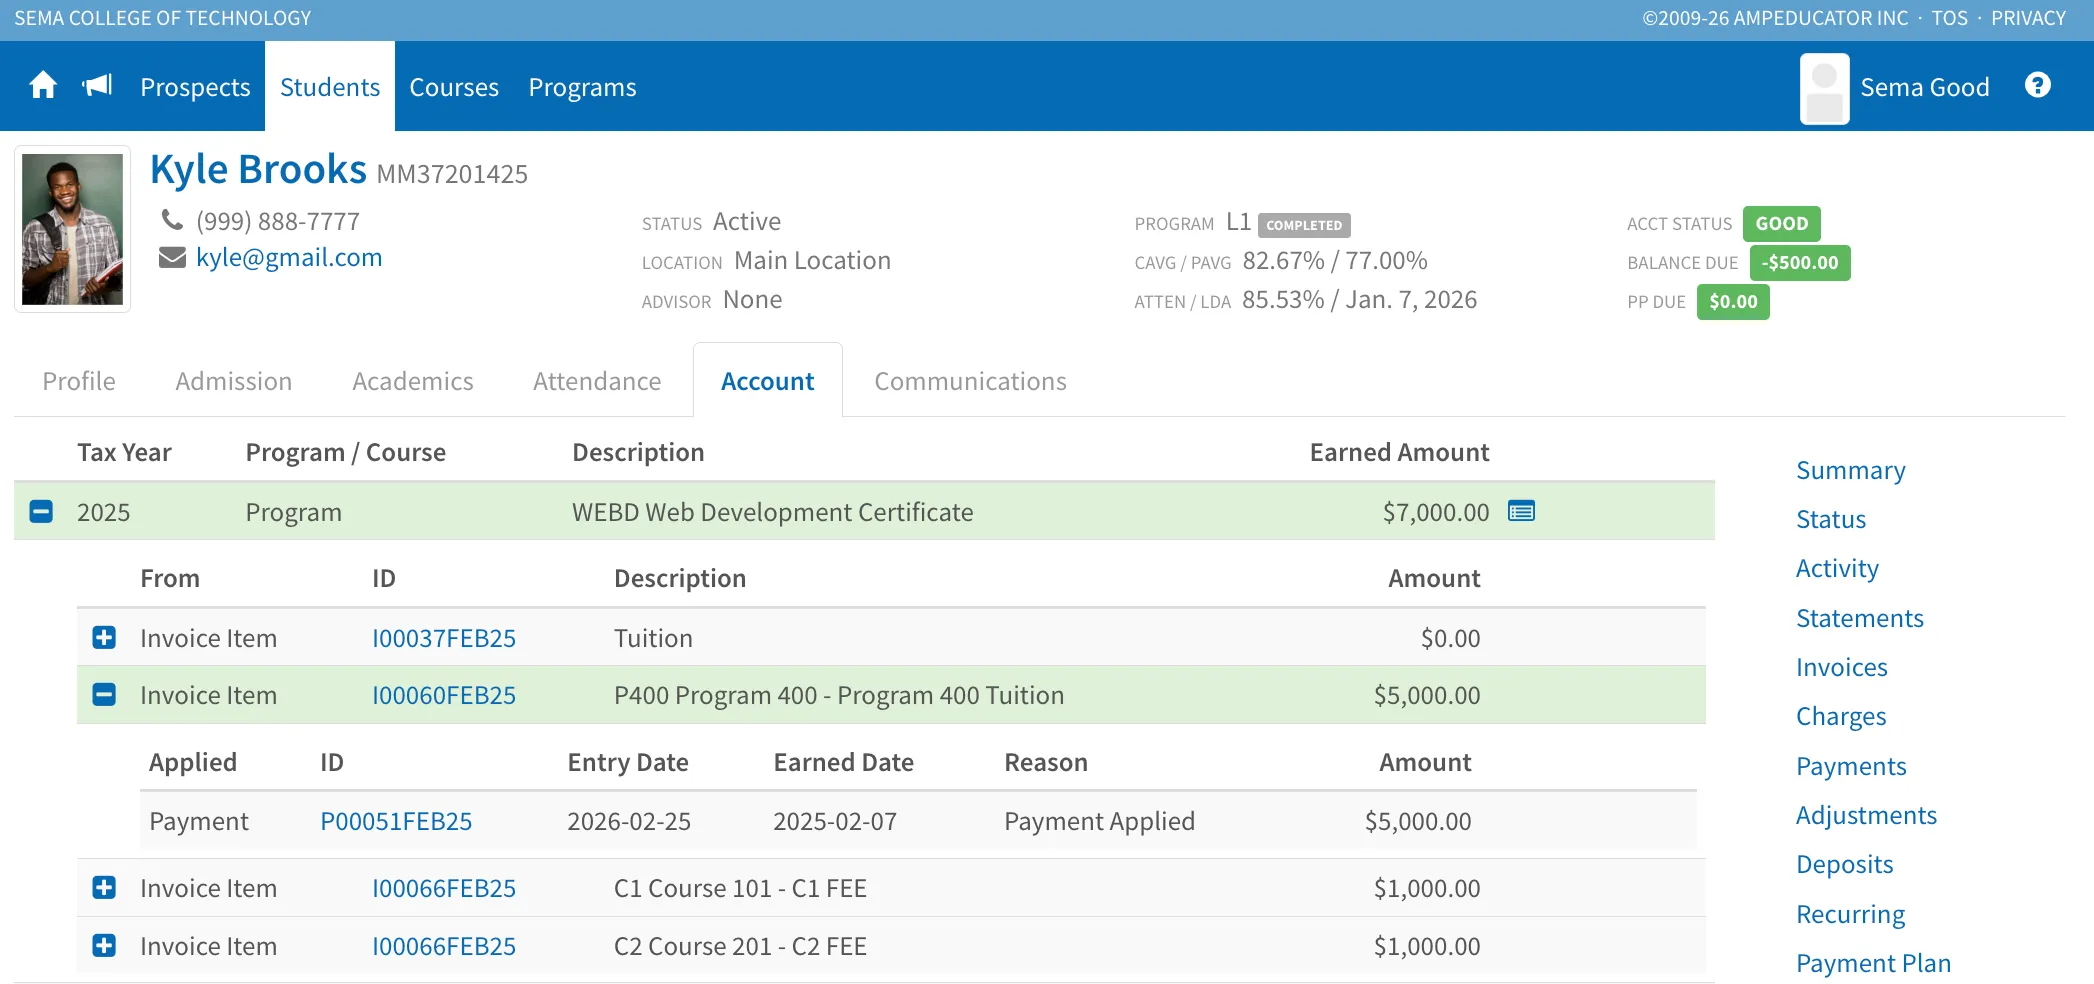Open the Programs menu

(582, 87)
